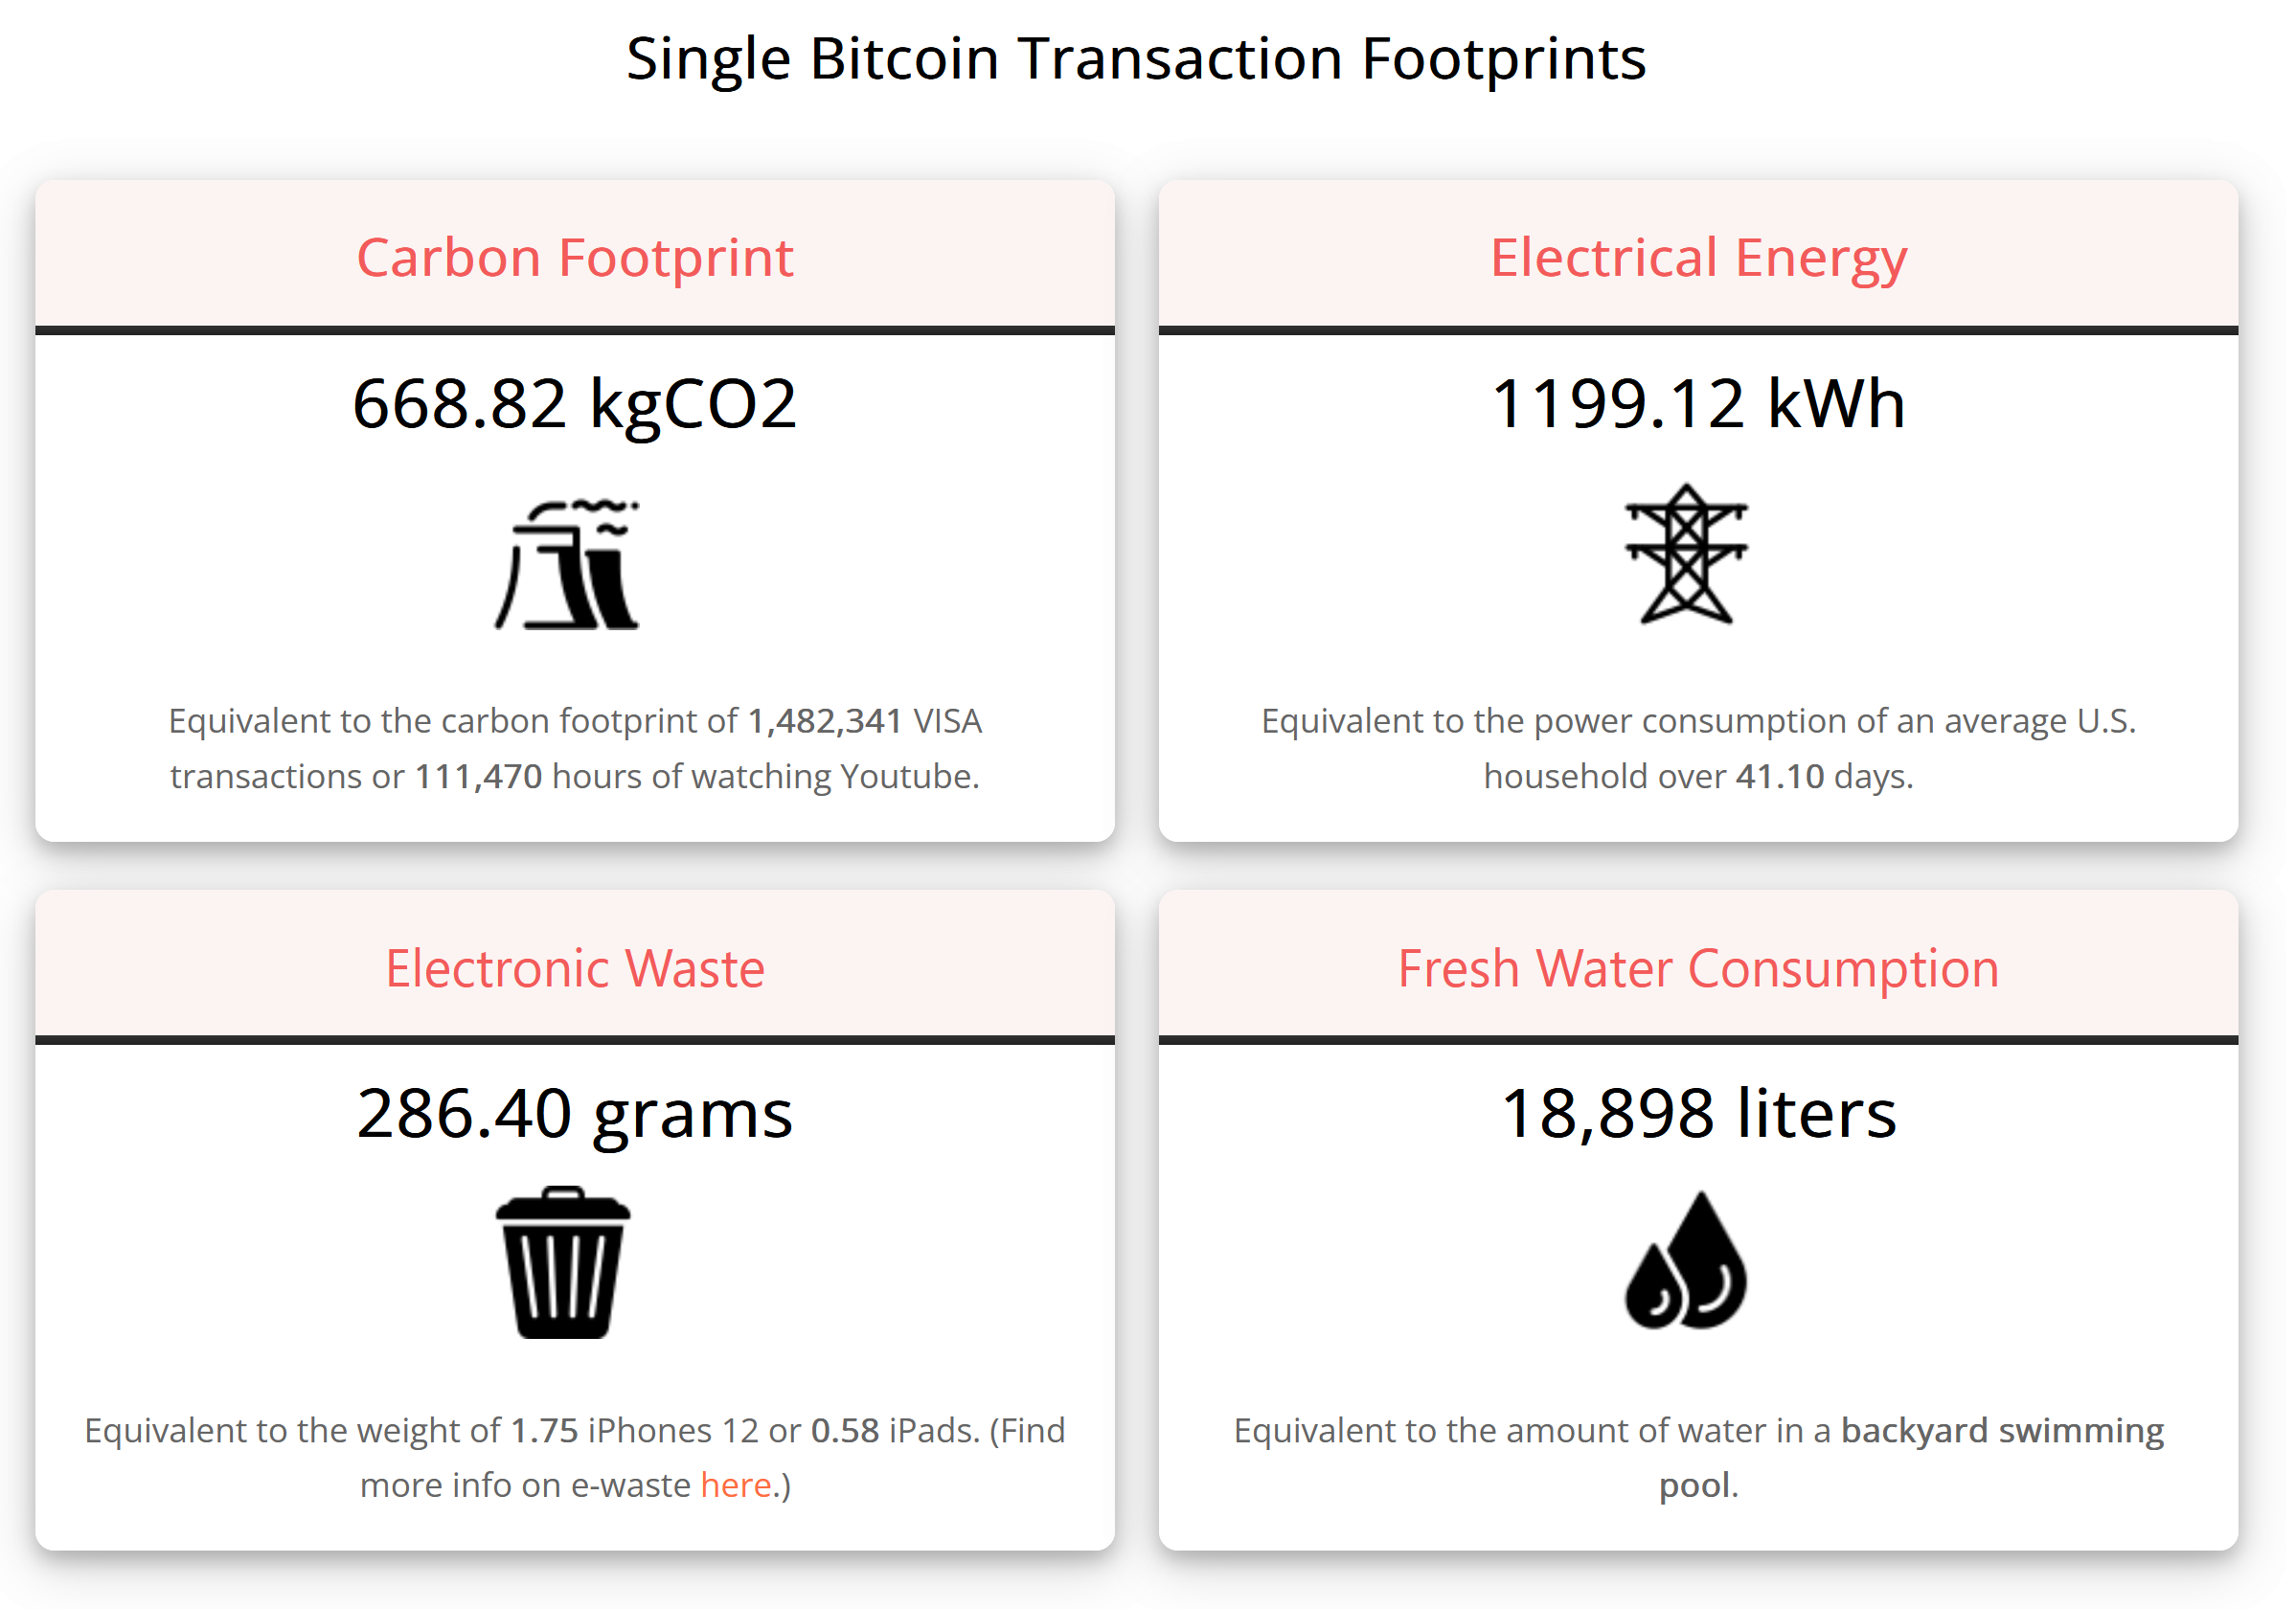The image size is (2296, 1609).
Task: Click the 286.40 grams value
Action: (x=576, y=1114)
